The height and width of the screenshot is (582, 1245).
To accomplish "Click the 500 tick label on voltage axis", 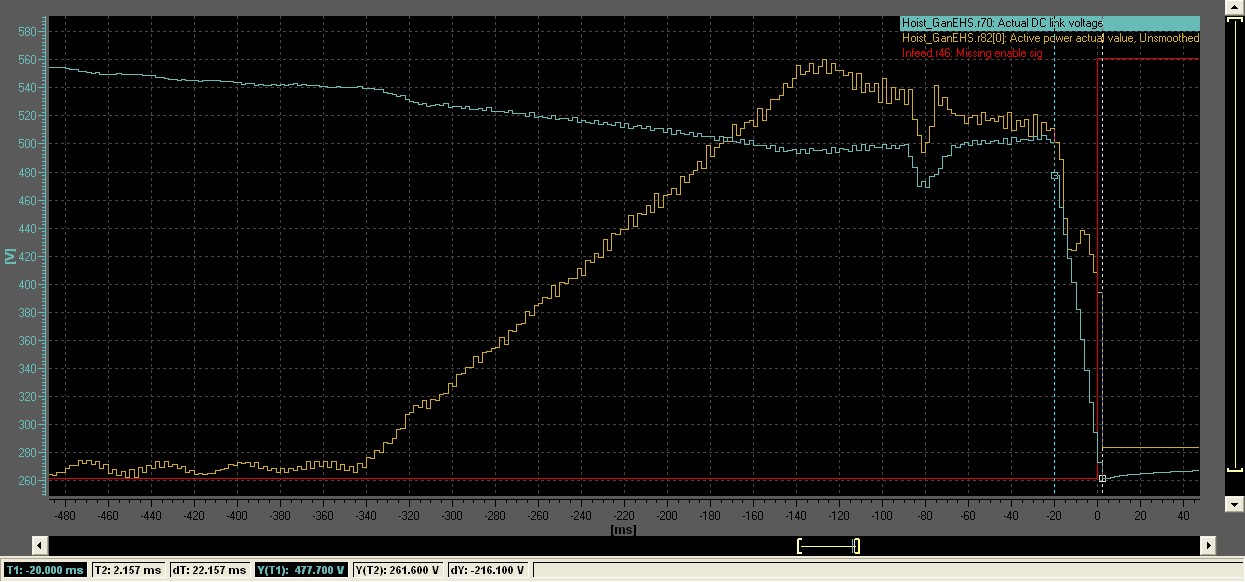I will click(27, 144).
